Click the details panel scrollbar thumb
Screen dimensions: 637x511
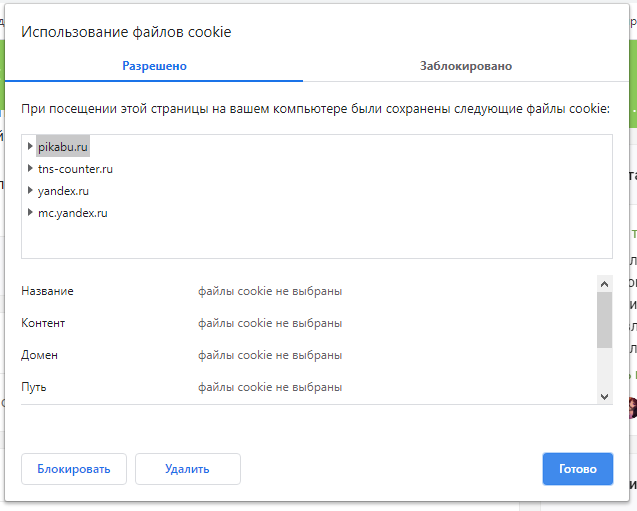click(x=604, y=320)
